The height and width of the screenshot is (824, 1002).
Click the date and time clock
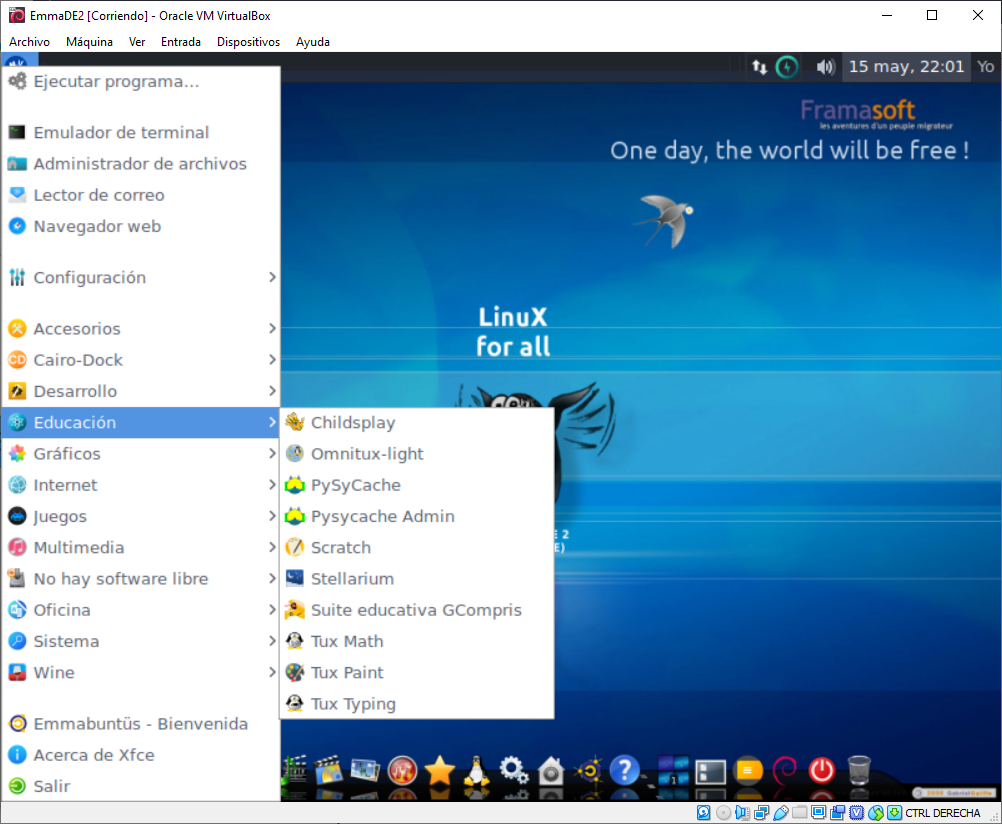pyautogui.click(x=906, y=67)
